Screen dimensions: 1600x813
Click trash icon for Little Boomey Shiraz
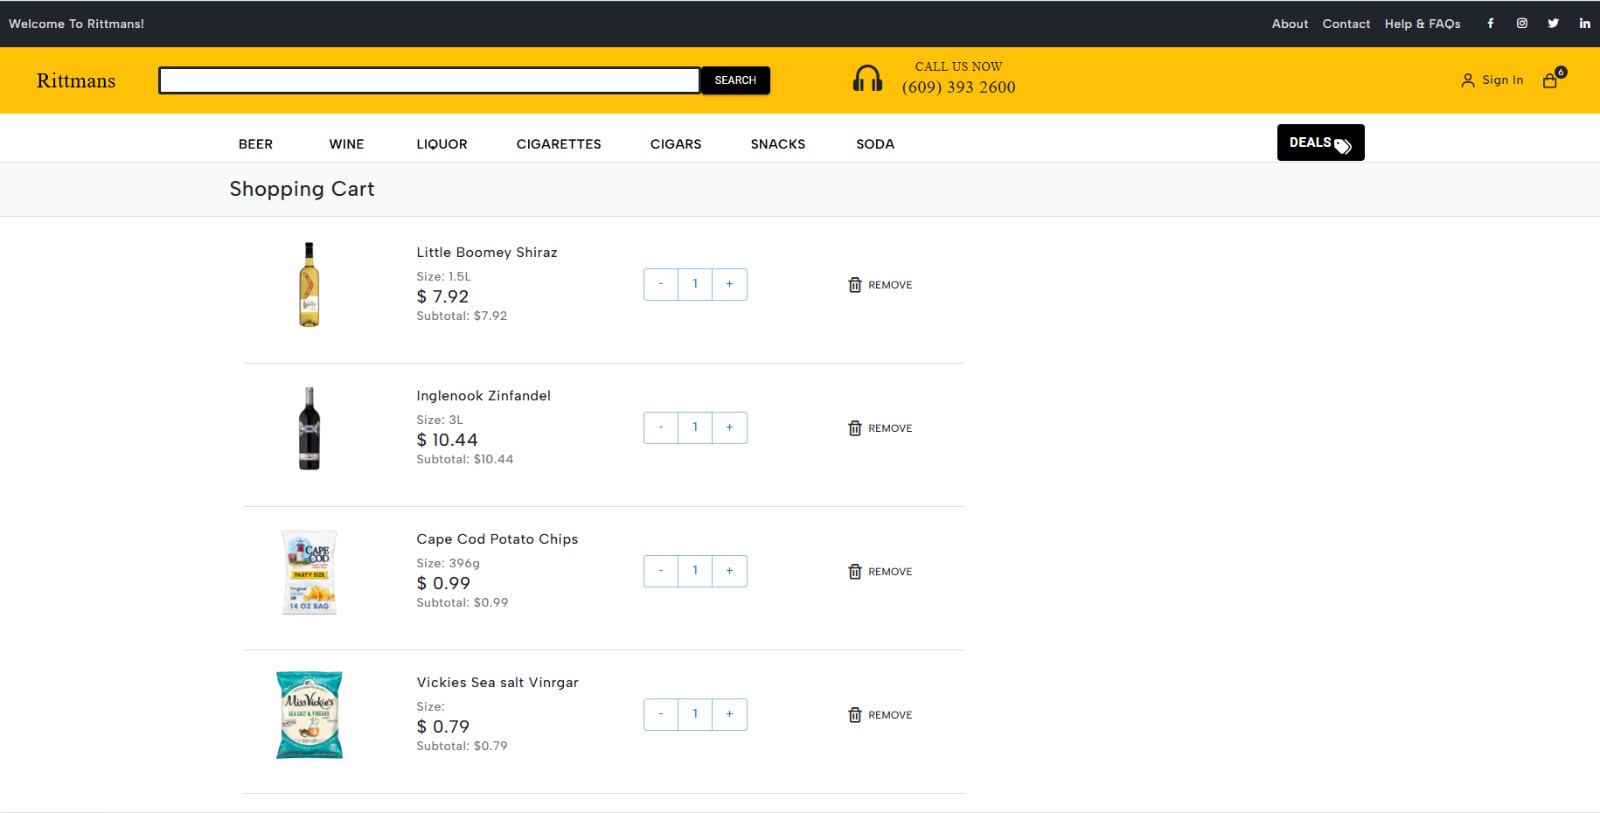coord(855,285)
